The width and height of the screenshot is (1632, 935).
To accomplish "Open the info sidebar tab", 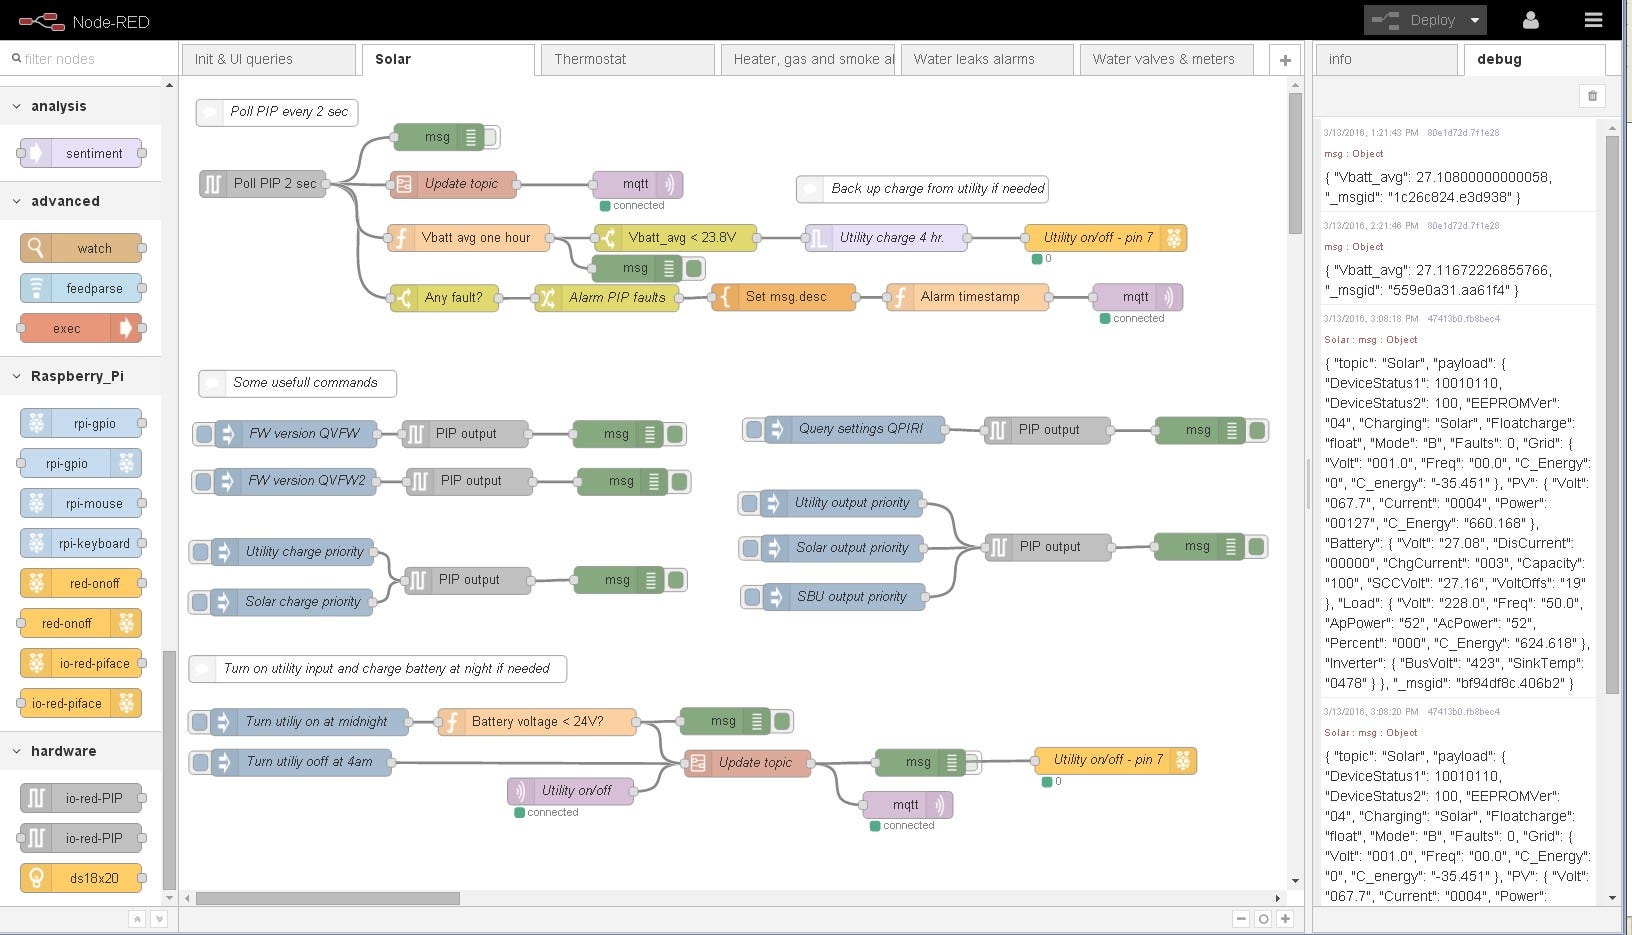I will click(x=1386, y=59).
